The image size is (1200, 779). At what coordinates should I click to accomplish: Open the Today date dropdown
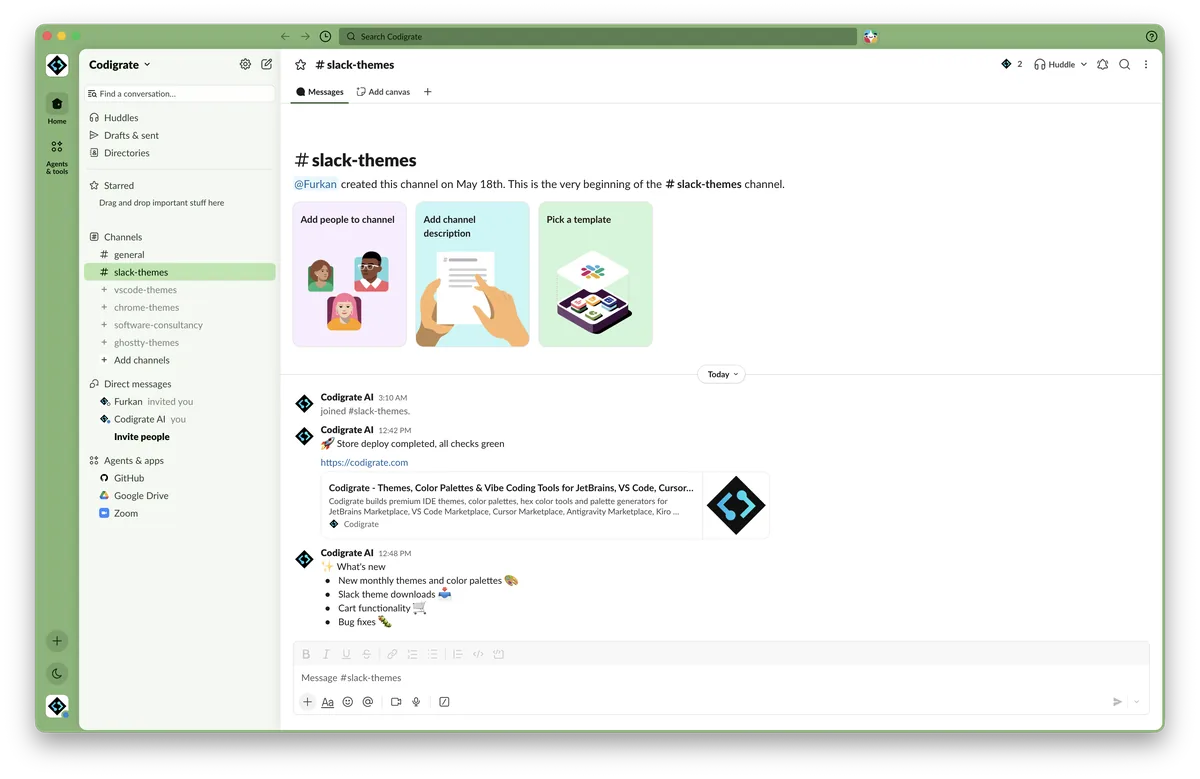coord(721,375)
